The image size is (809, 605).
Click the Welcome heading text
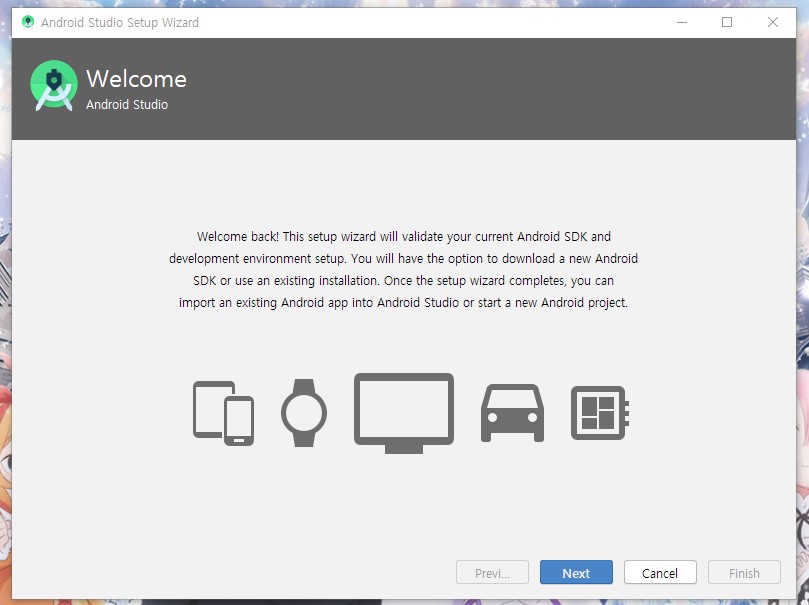136,79
